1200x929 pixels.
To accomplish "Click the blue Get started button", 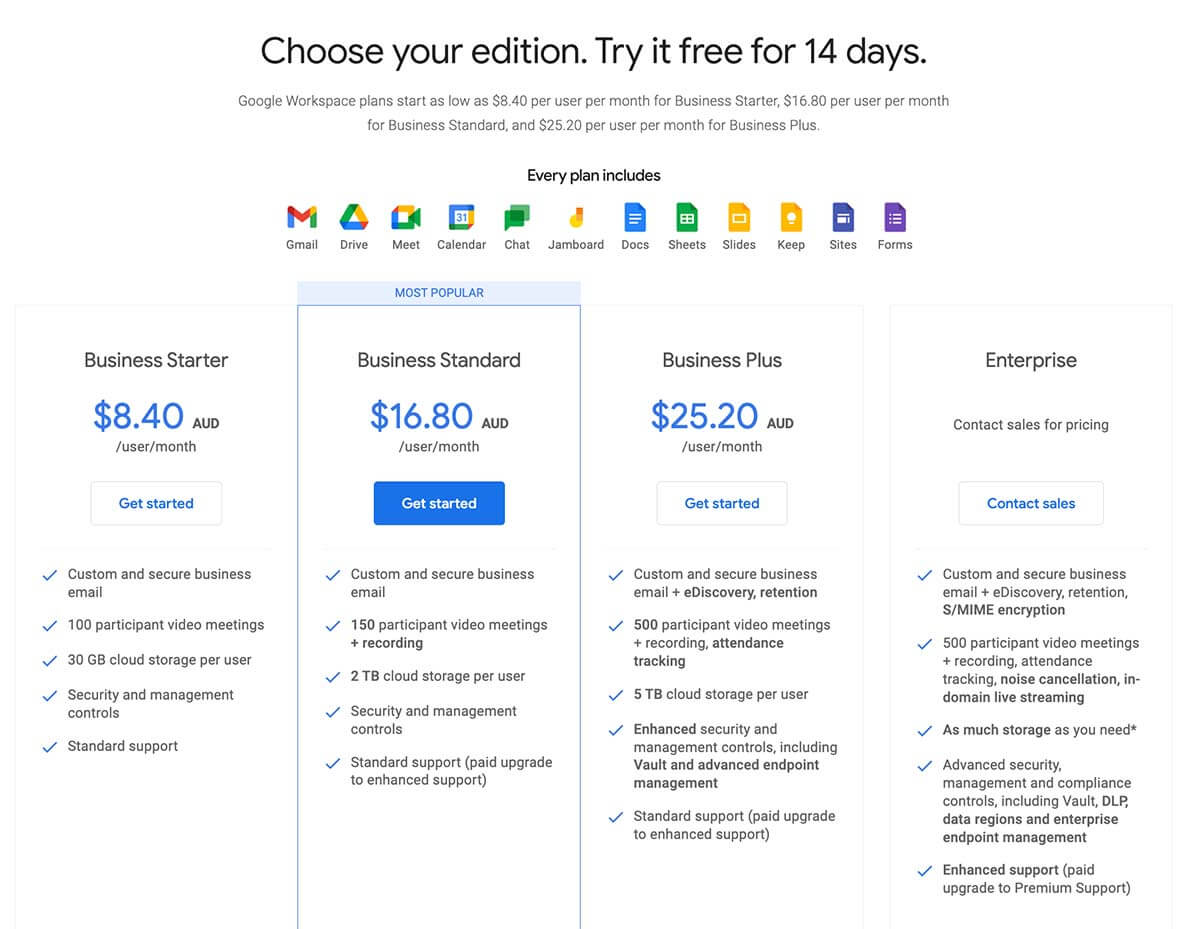I will (x=439, y=503).
